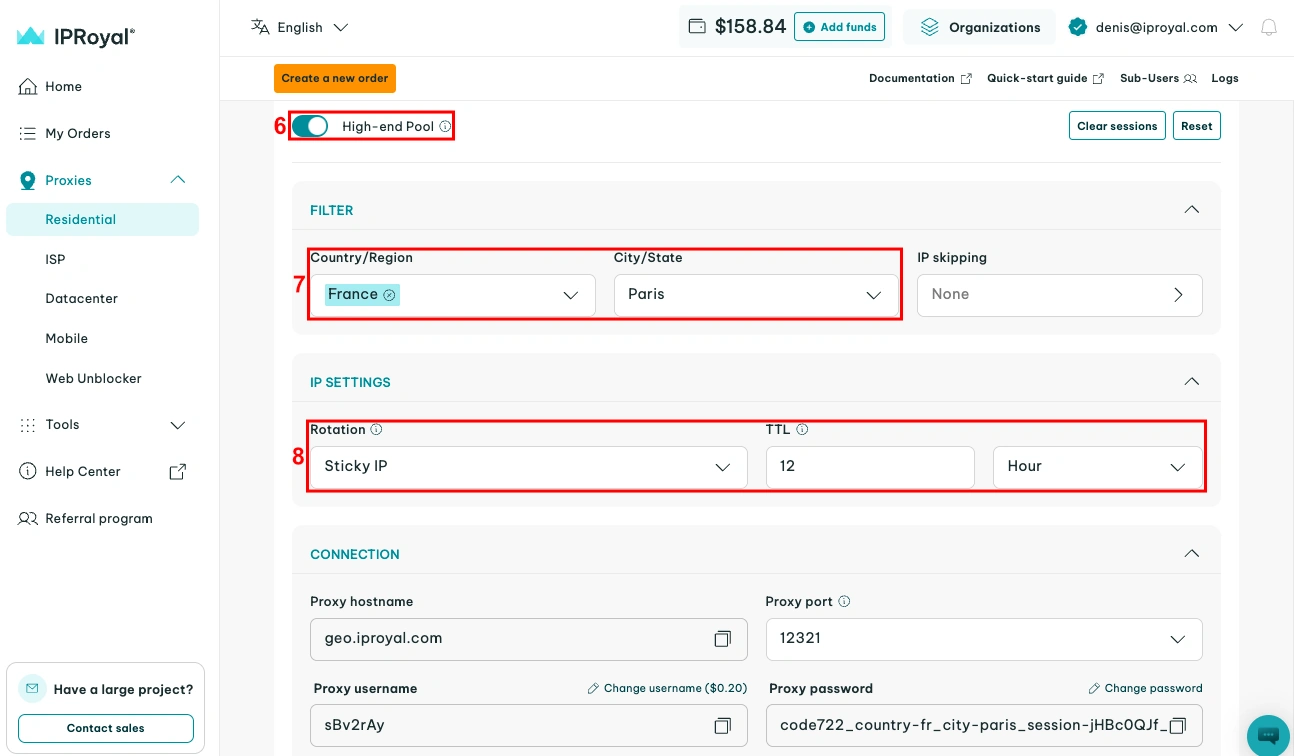The image size is (1294, 756).
Task: Click the TTL info icon
Action: point(802,430)
